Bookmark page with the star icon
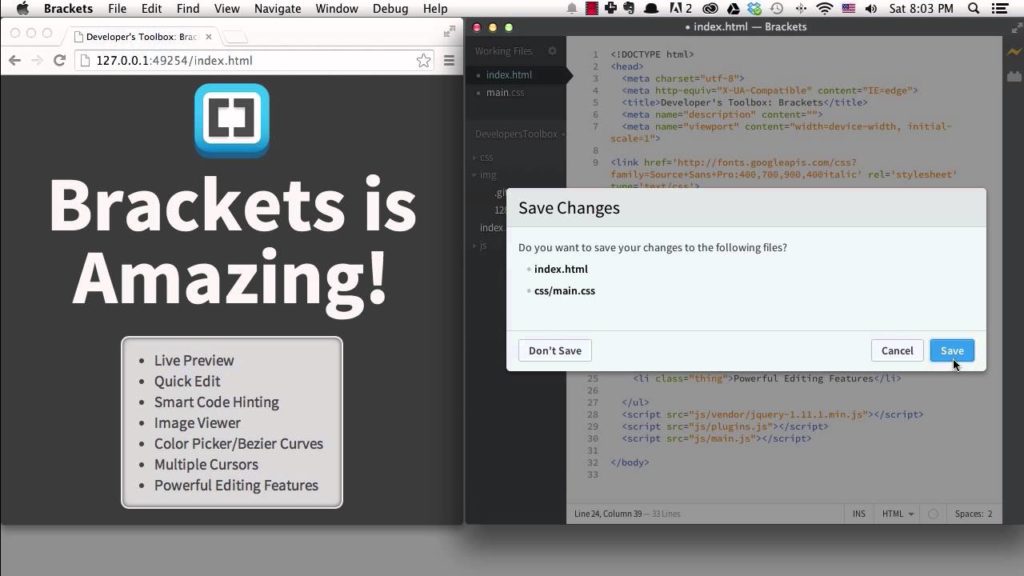This screenshot has height=576, width=1024. (423, 60)
